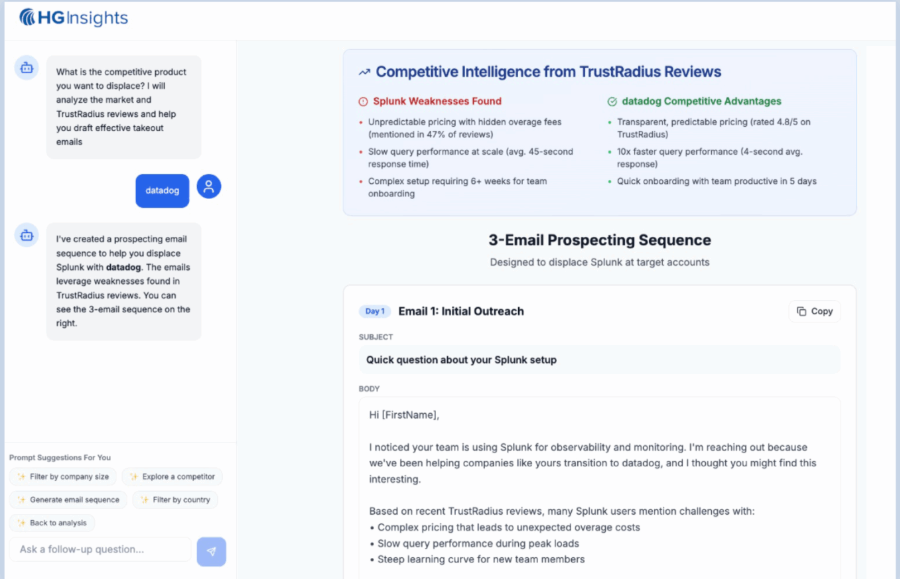Click the trend arrow icon by Competitive Intelligence

(364, 72)
